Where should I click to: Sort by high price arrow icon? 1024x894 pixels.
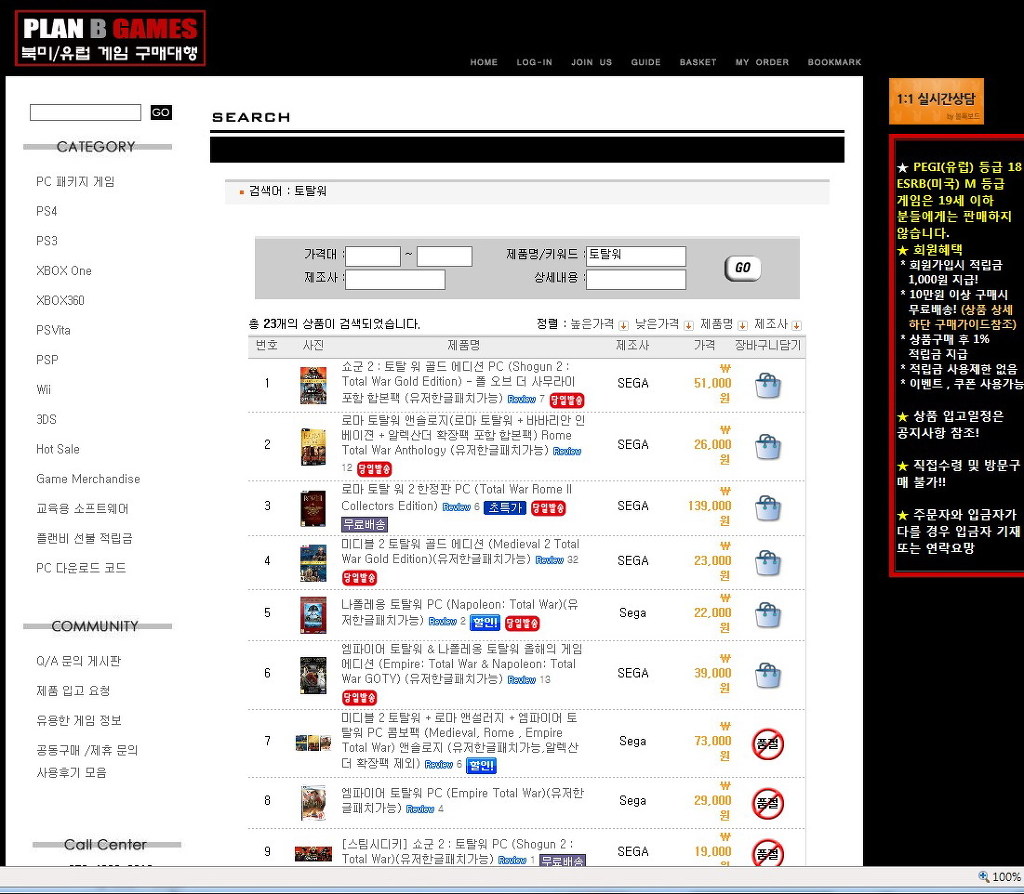point(623,325)
